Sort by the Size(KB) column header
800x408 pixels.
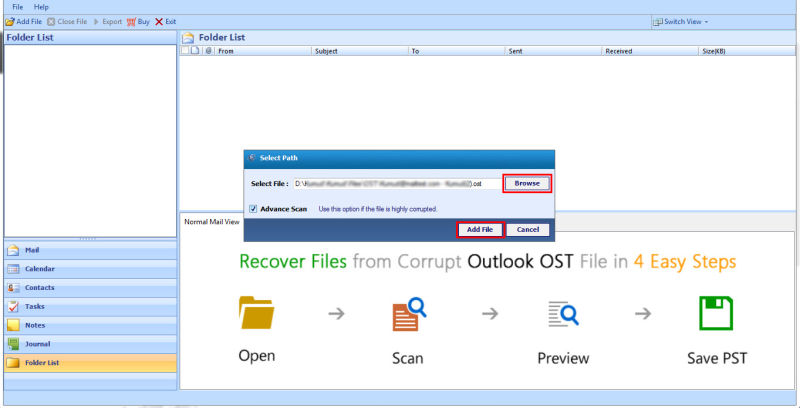[x=747, y=51]
